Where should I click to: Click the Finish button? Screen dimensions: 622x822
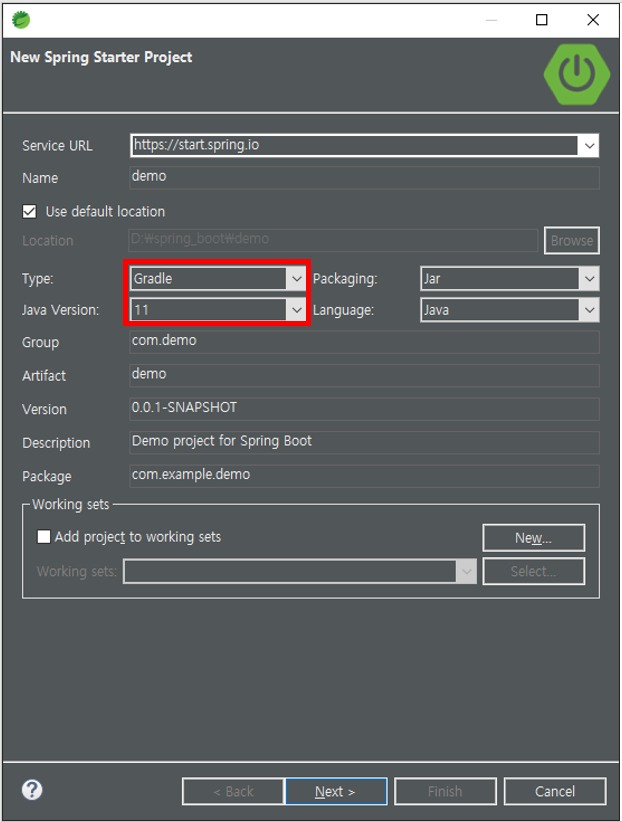click(445, 791)
